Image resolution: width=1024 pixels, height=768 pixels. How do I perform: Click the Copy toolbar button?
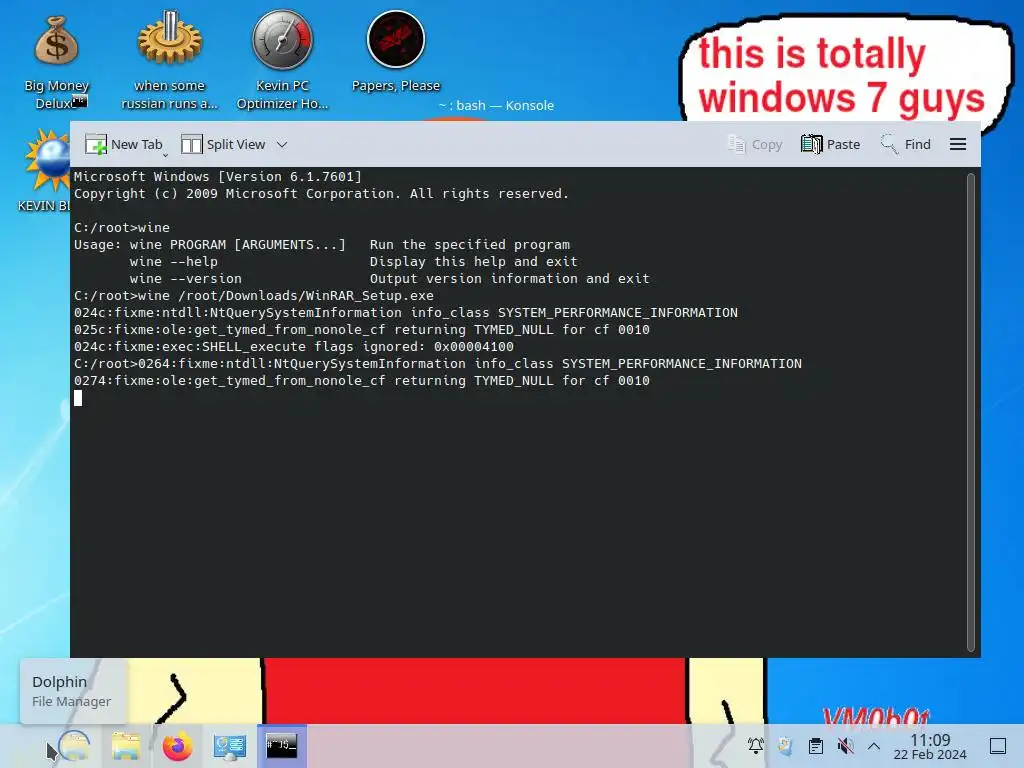click(x=755, y=144)
